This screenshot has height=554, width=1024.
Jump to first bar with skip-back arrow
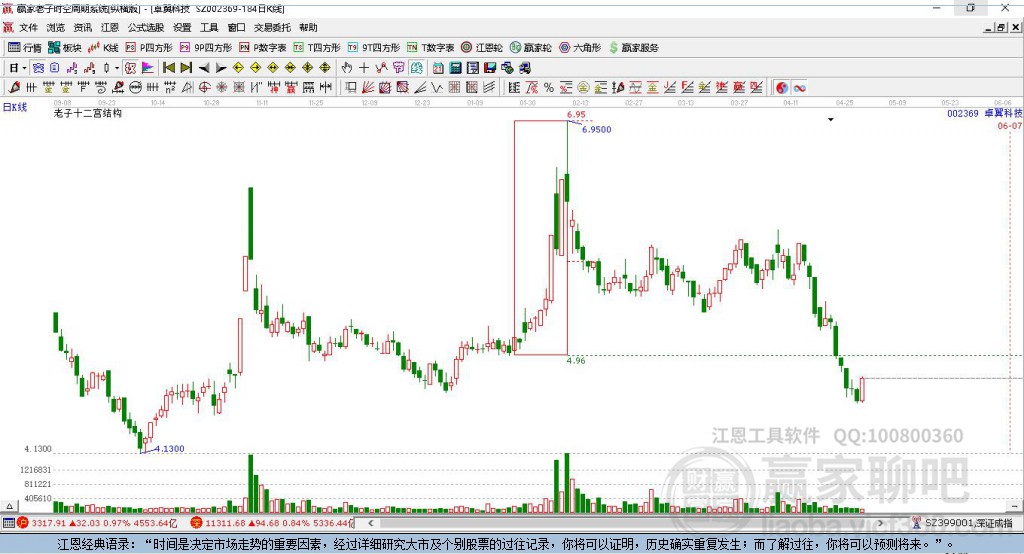pyautogui.click(x=169, y=68)
